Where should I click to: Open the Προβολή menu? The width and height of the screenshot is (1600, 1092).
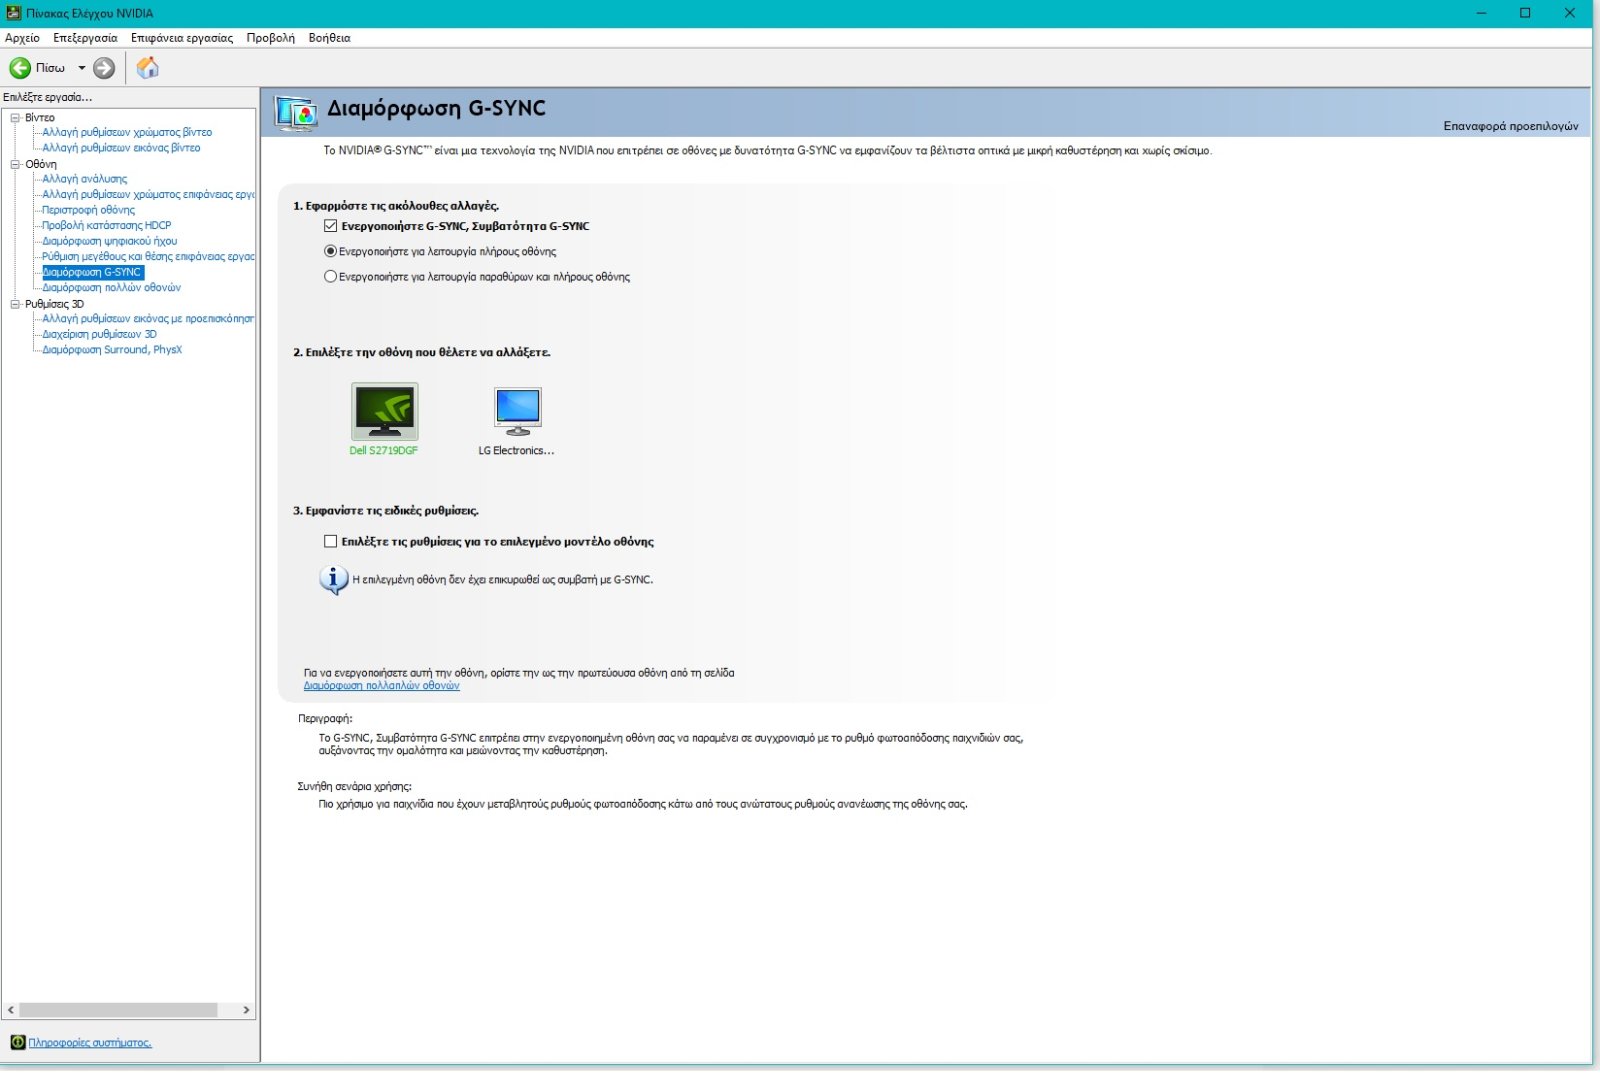pos(271,38)
